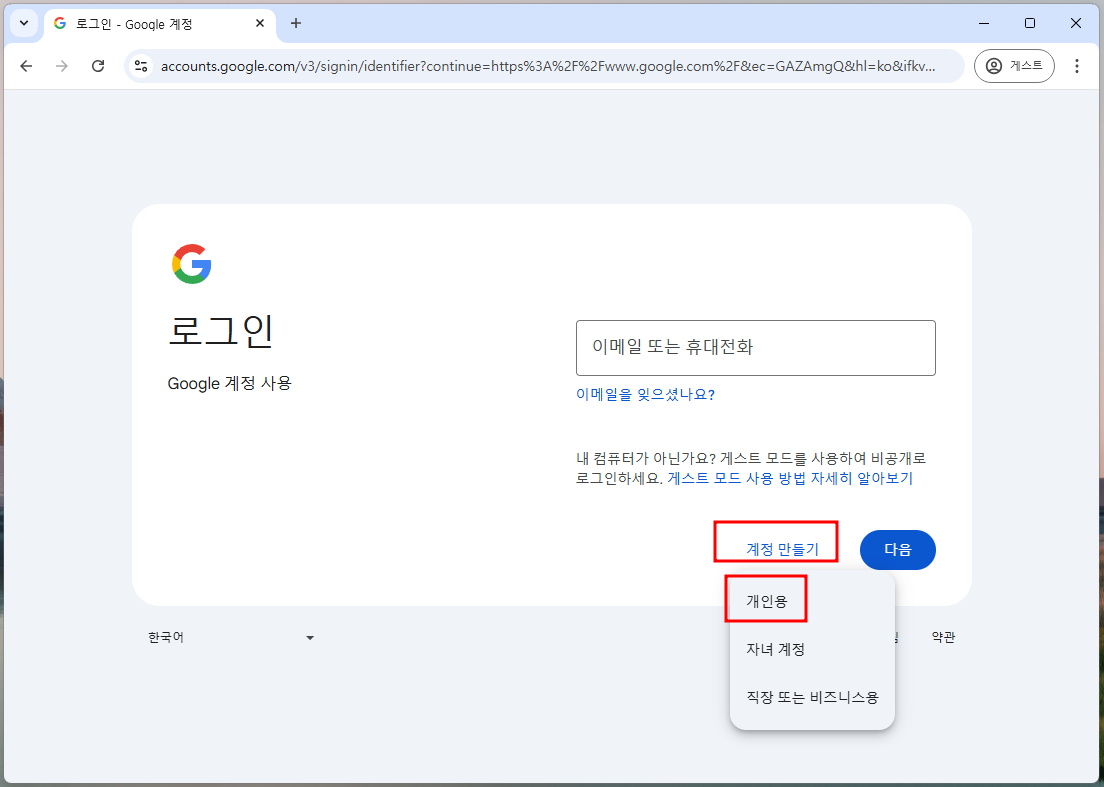Close the 로그인 - Google 계정 tab

(x=260, y=23)
